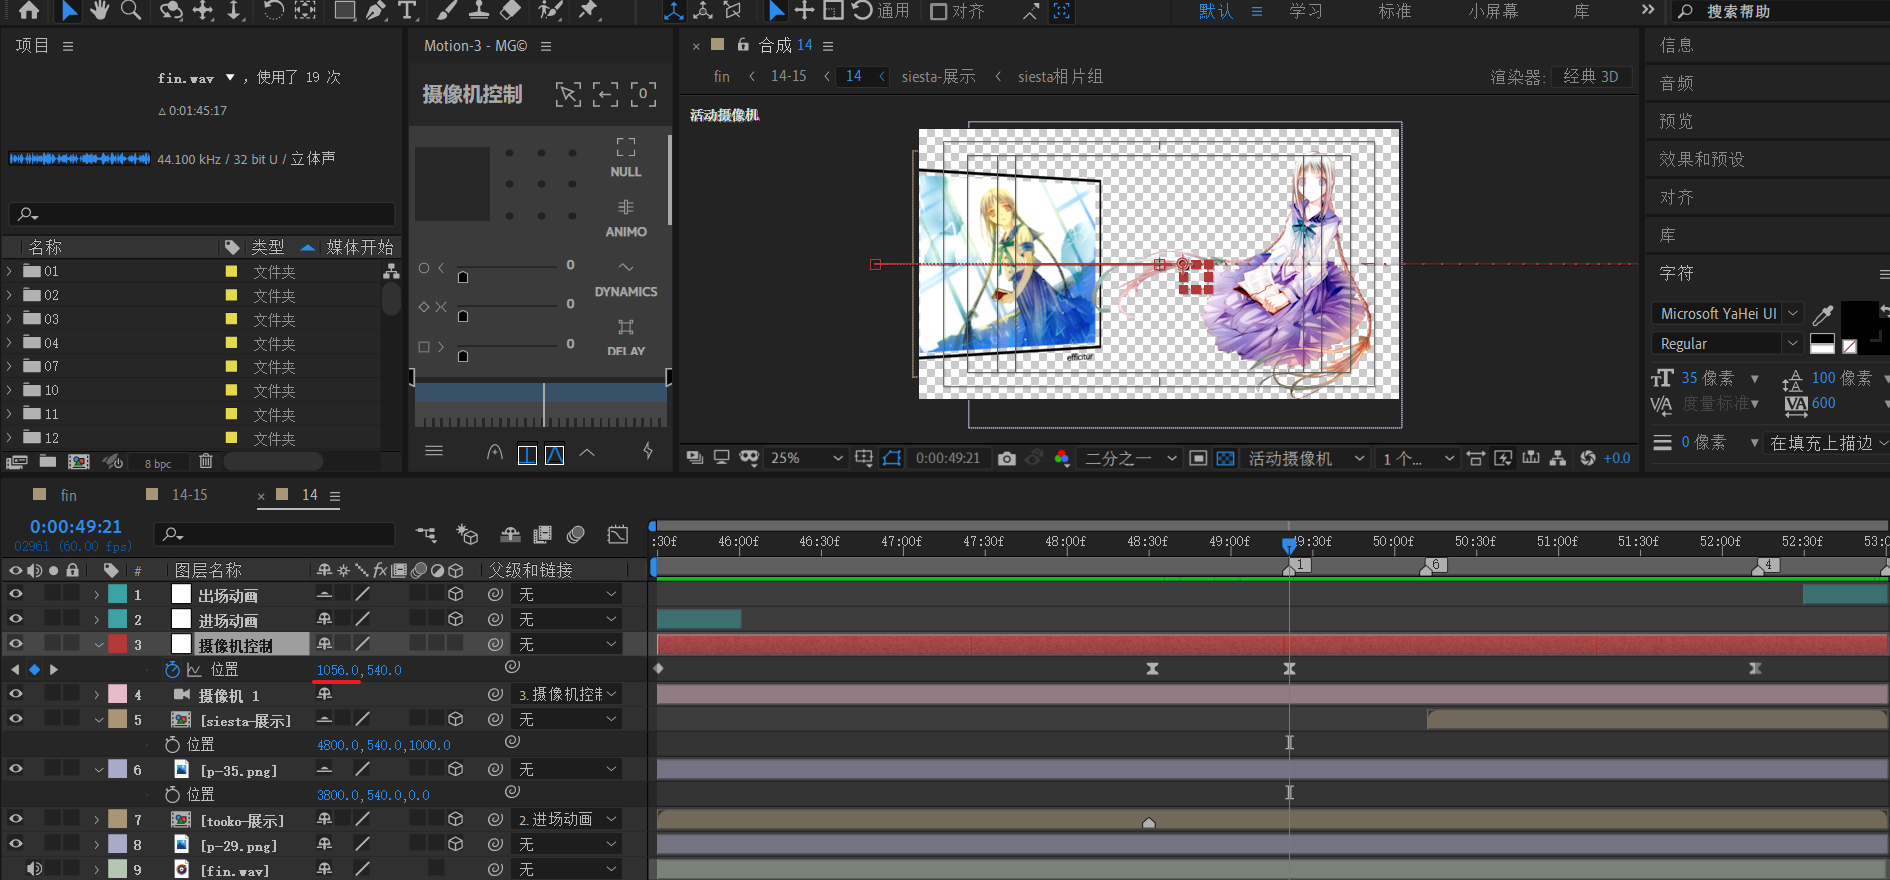The width and height of the screenshot is (1890, 880).
Task: Click the shy layers switch in timeline
Action: pyautogui.click(x=510, y=534)
